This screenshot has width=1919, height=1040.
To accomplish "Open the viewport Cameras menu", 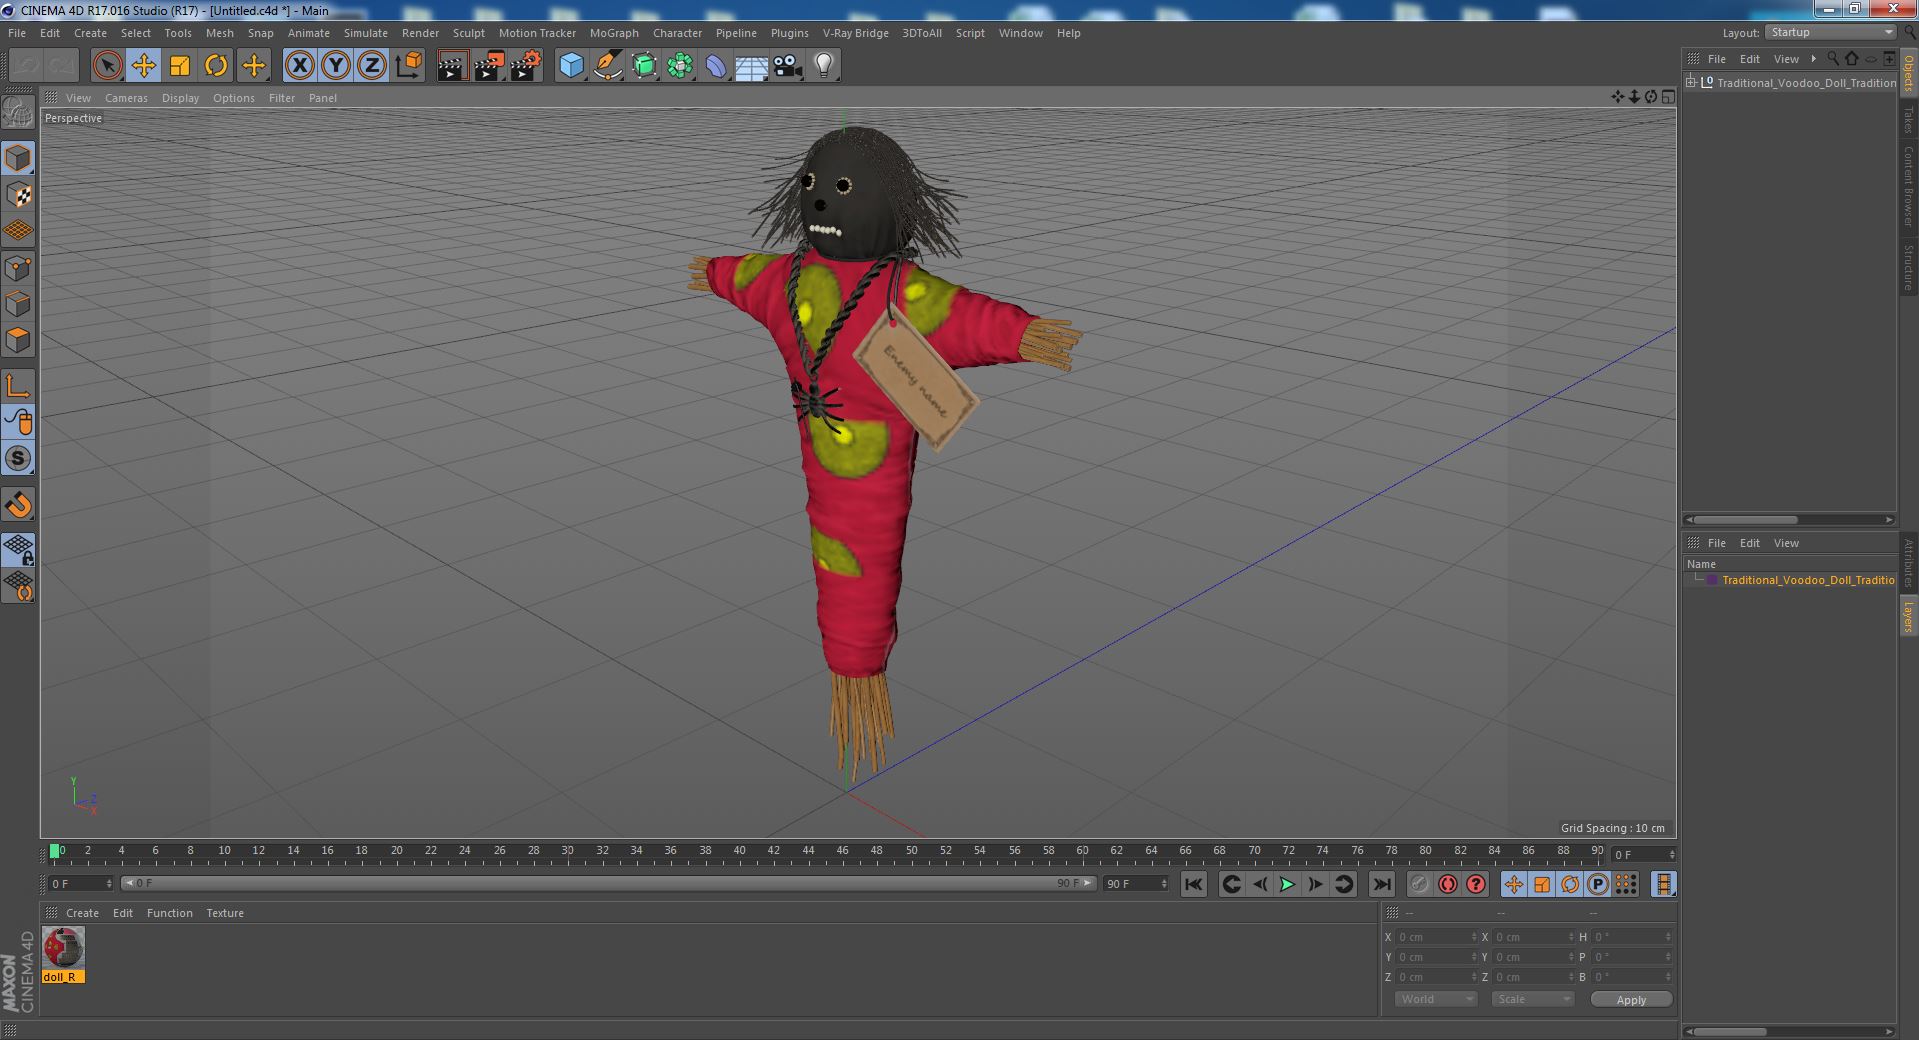I will 126,98.
